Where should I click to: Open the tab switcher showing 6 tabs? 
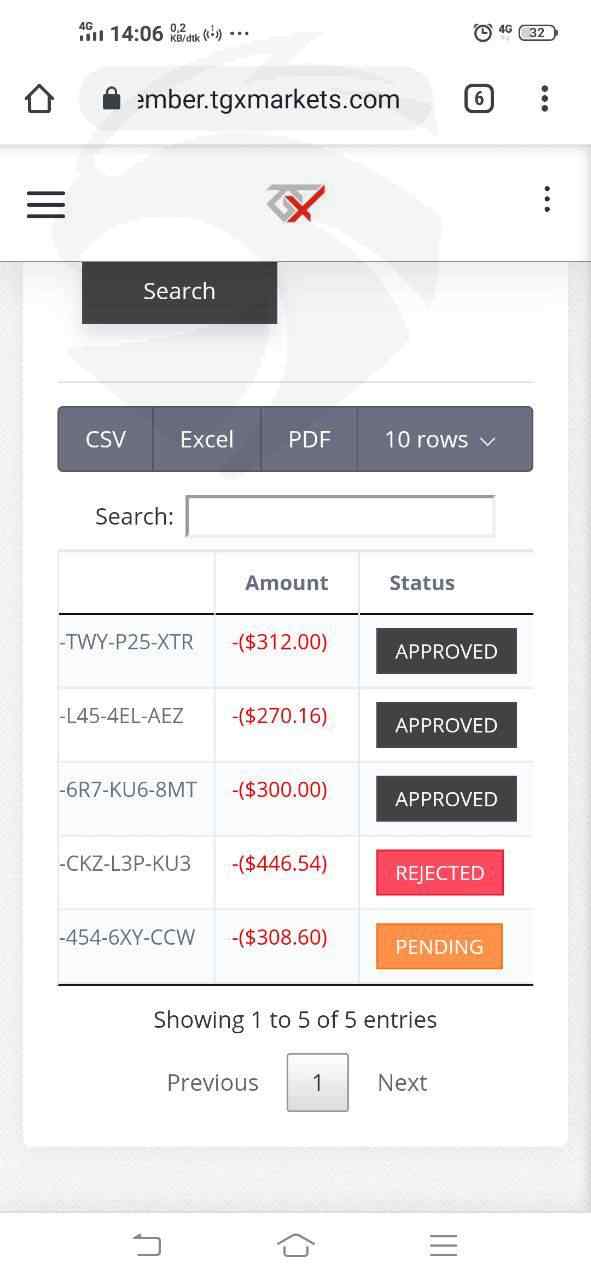point(478,98)
